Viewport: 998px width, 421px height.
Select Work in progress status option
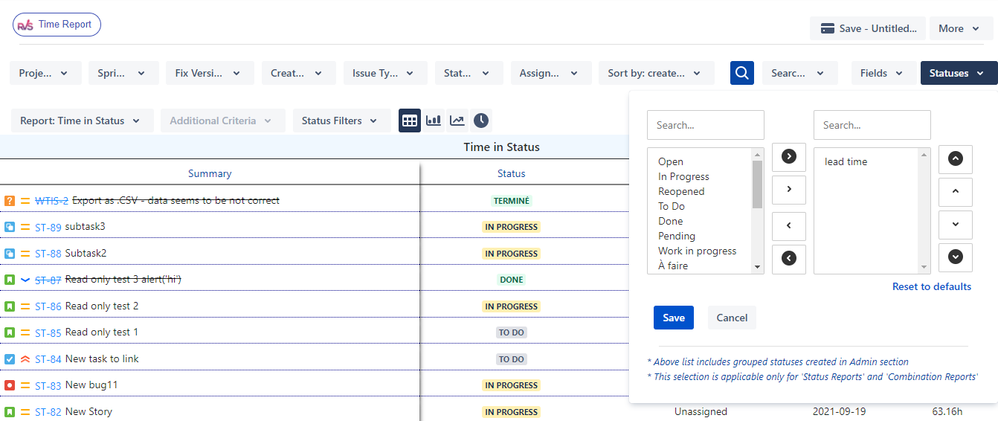click(697, 251)
